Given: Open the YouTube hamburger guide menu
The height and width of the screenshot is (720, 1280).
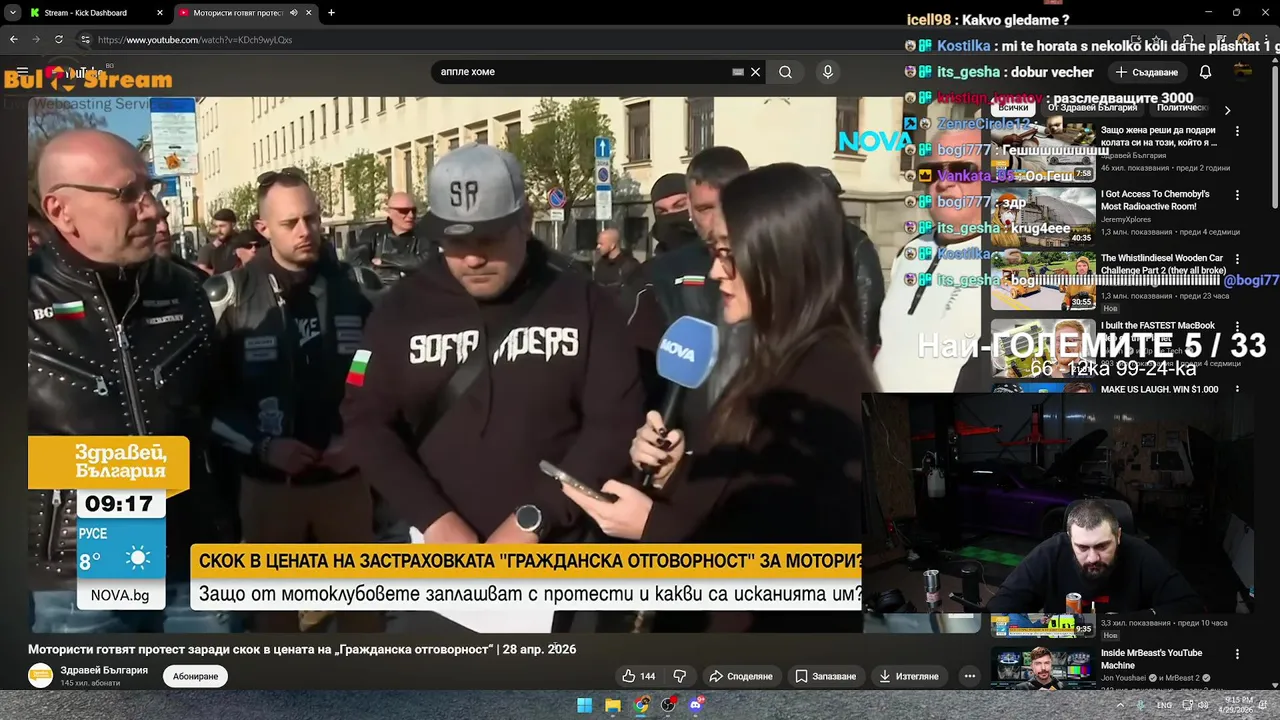Looking at the screenshot, I should click(22, 72).
